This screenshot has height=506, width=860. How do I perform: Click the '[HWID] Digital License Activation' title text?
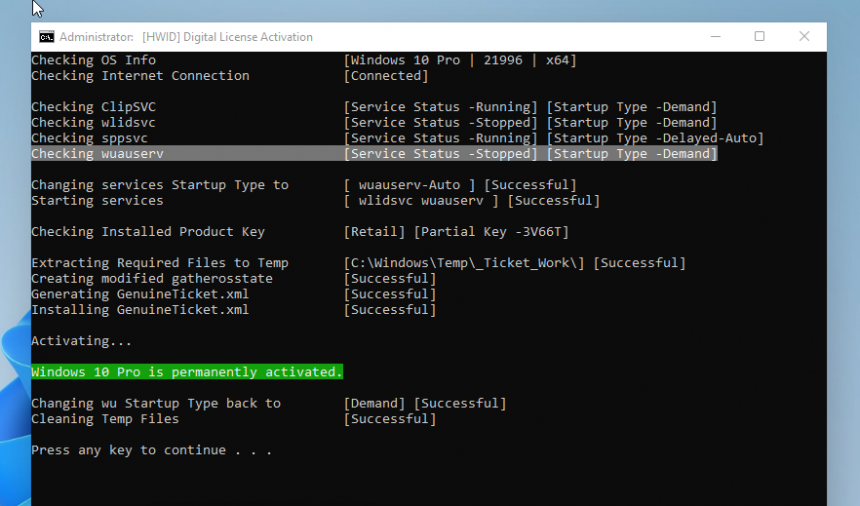point(227,37)
